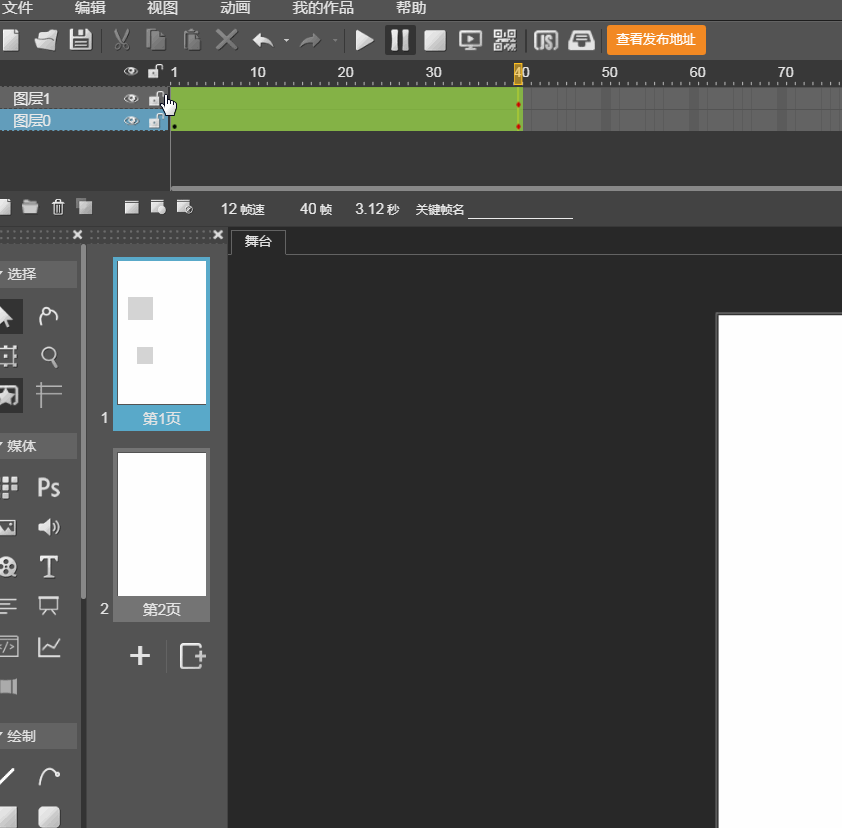The height and width of the screenshot is (828, 842).
Task: Click the save floppy disk icon
Action: (80, 40)
